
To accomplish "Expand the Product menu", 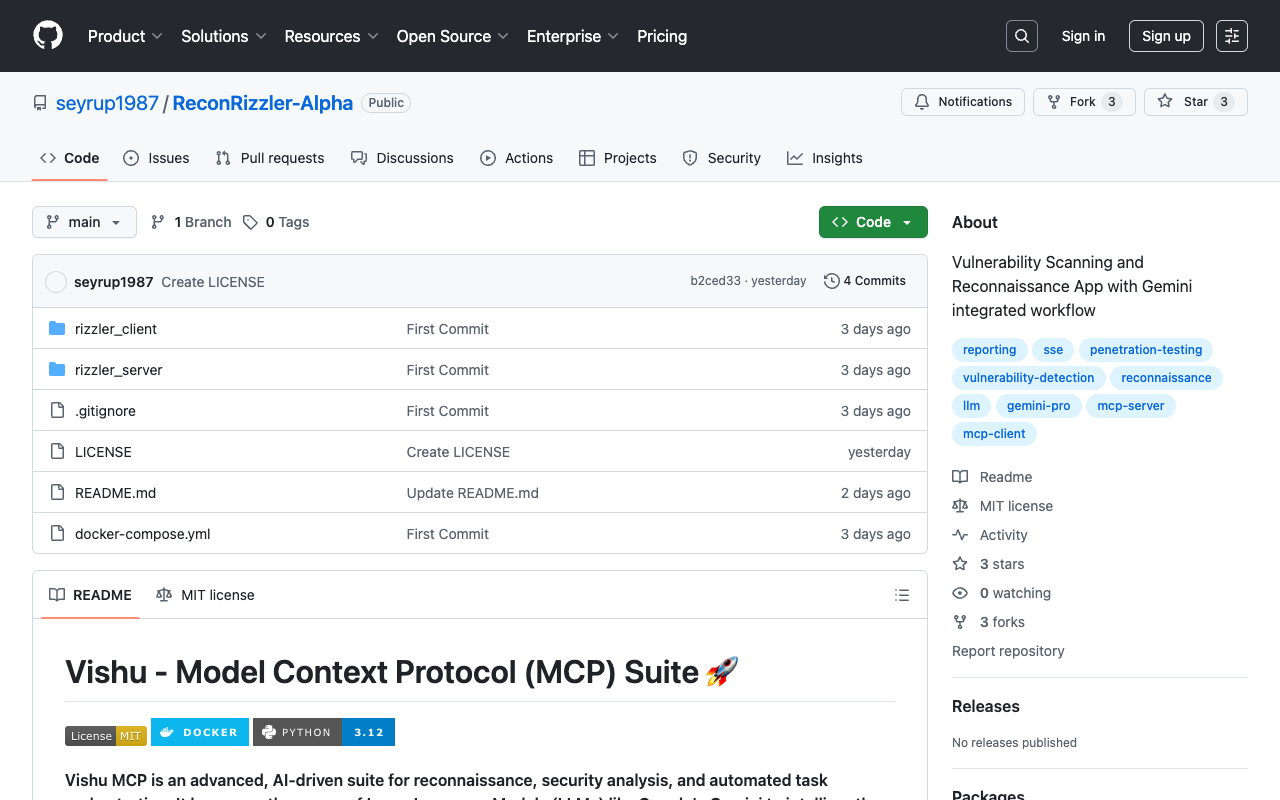I will pyautogui.click(x=125, y=36).
